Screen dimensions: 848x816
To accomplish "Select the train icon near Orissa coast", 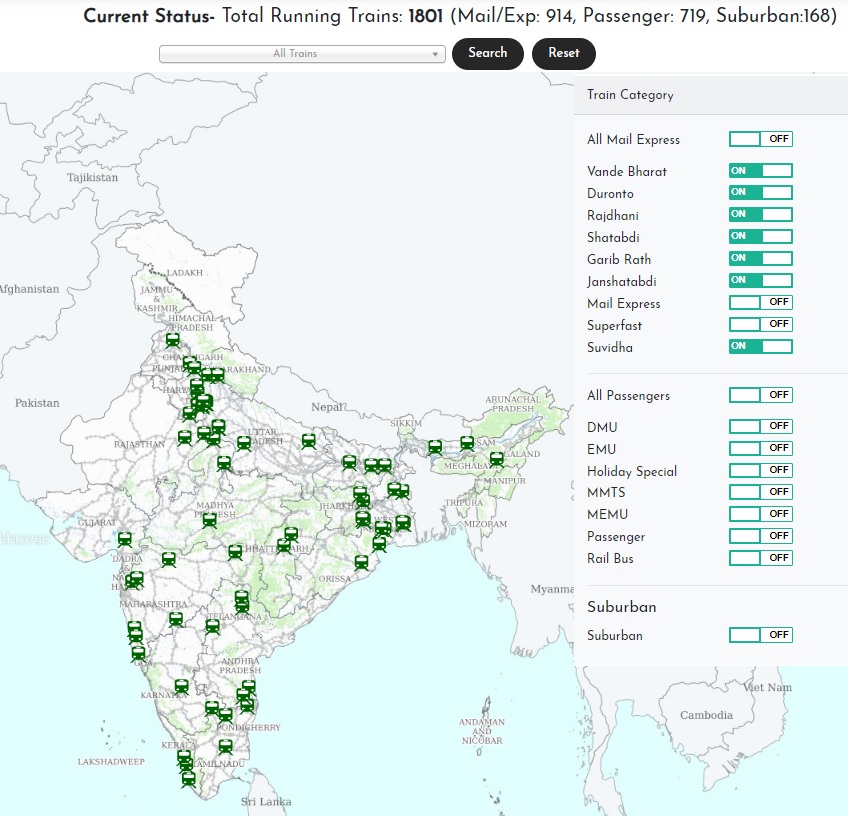I will [361, 563].
